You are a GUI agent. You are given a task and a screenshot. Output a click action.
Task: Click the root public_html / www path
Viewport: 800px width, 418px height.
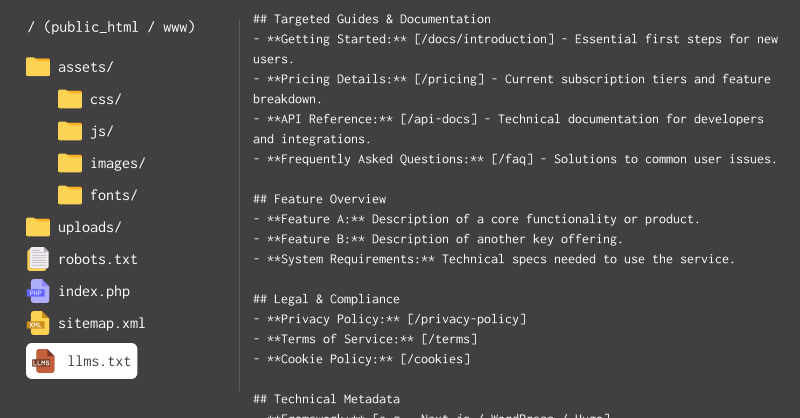(110, 27)
